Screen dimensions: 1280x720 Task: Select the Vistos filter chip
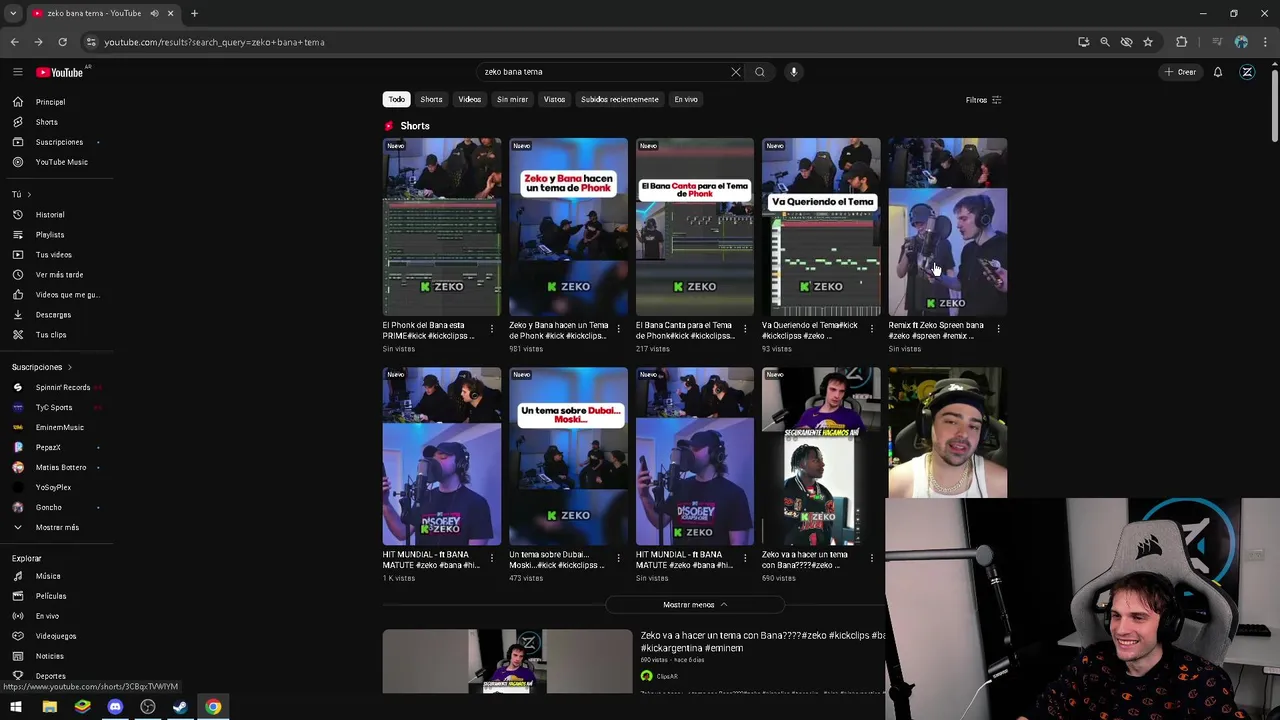[554, 99]
